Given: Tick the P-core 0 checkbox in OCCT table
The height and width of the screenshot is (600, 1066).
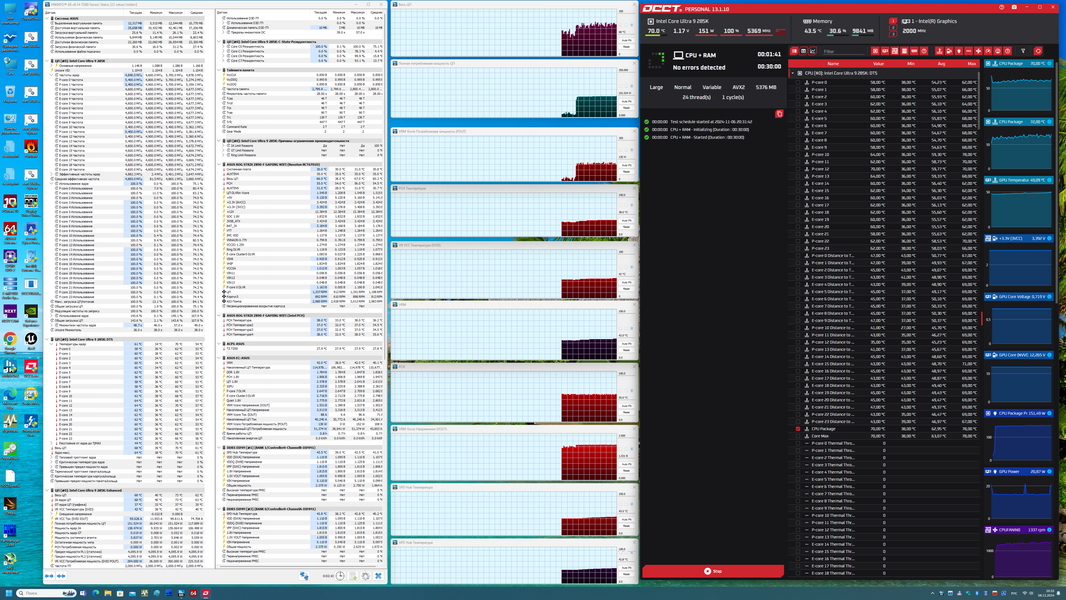Looking at the screenshot, I should [x=797, y=82].
